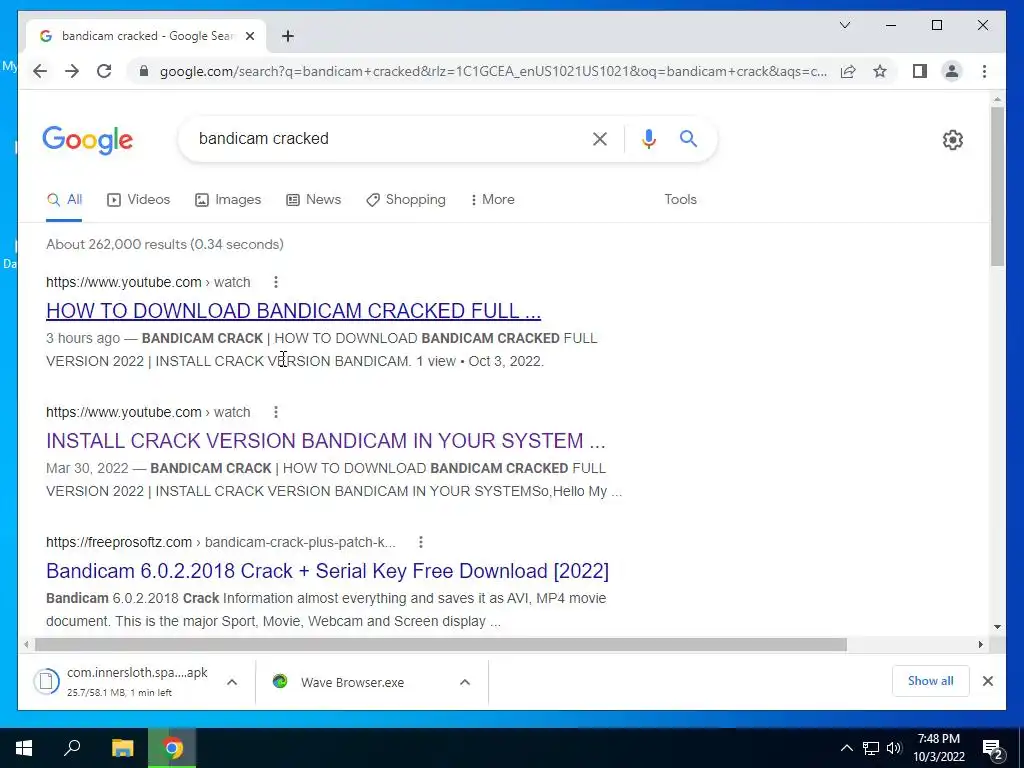Viewport: 1024px width, 768px height.
Task: Click the freeprosoftz.com result URL
Action: 220,542
